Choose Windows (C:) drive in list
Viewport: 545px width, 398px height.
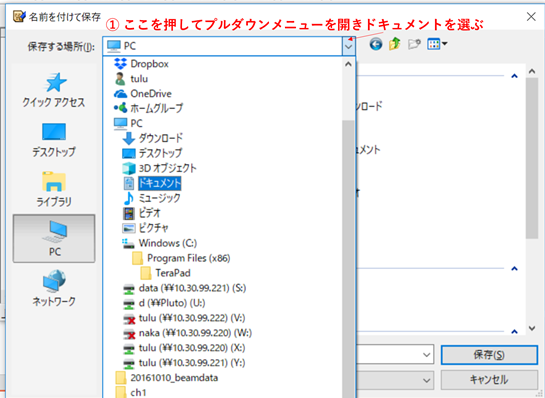(160, 243)
